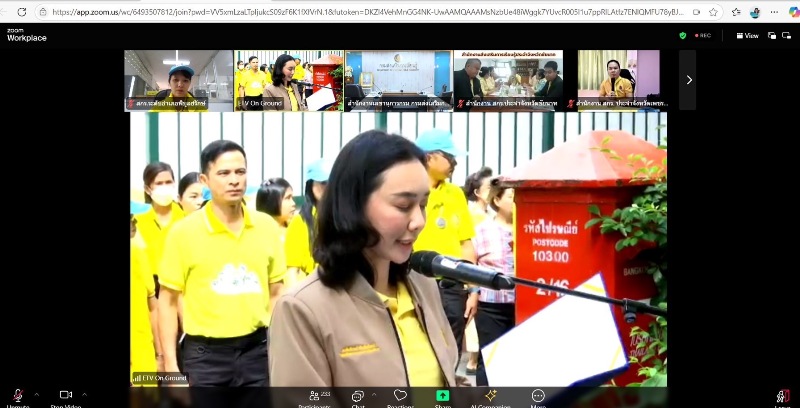This screenshot has width=800, height=408.
Task: Click the Zoom Workplace logo
Action: (27, 35)
